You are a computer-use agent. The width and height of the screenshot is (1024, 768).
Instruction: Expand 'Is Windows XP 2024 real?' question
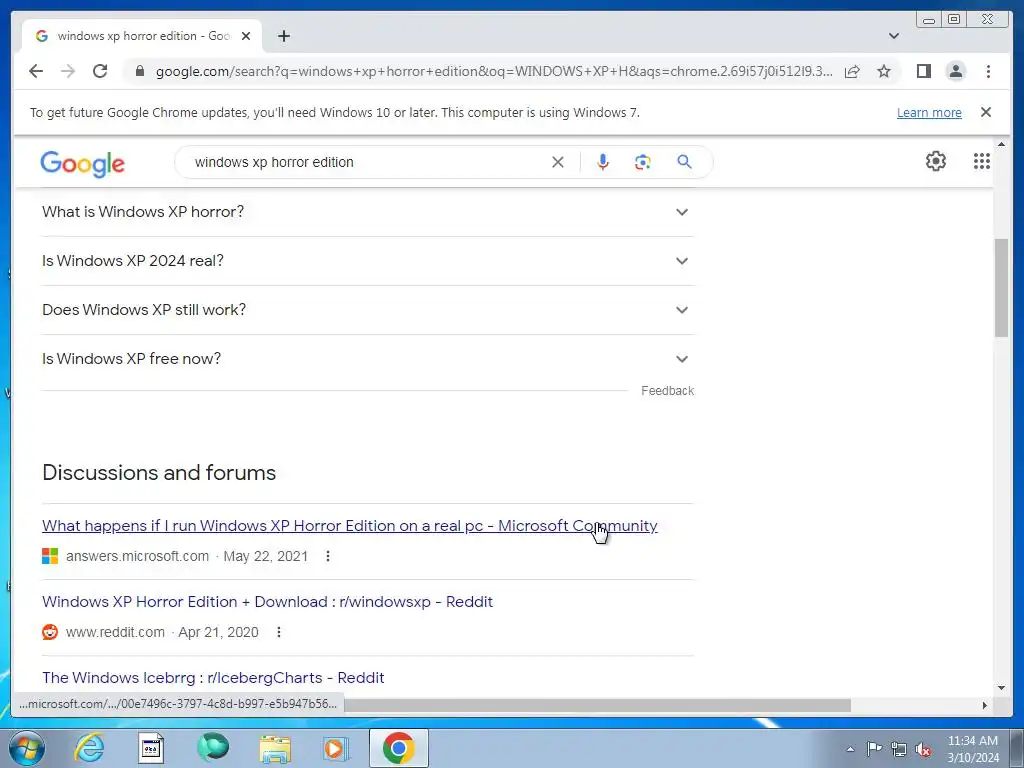(368, 261)
